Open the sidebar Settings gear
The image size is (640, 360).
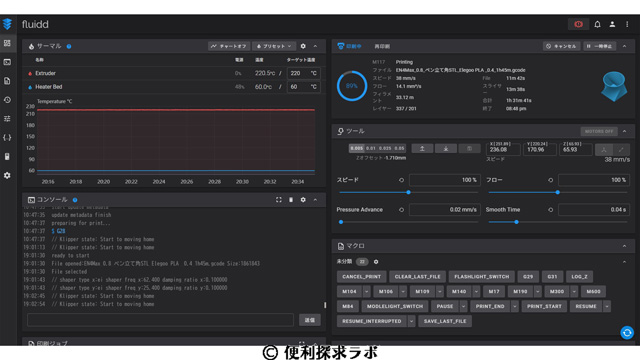coord(7,175)
